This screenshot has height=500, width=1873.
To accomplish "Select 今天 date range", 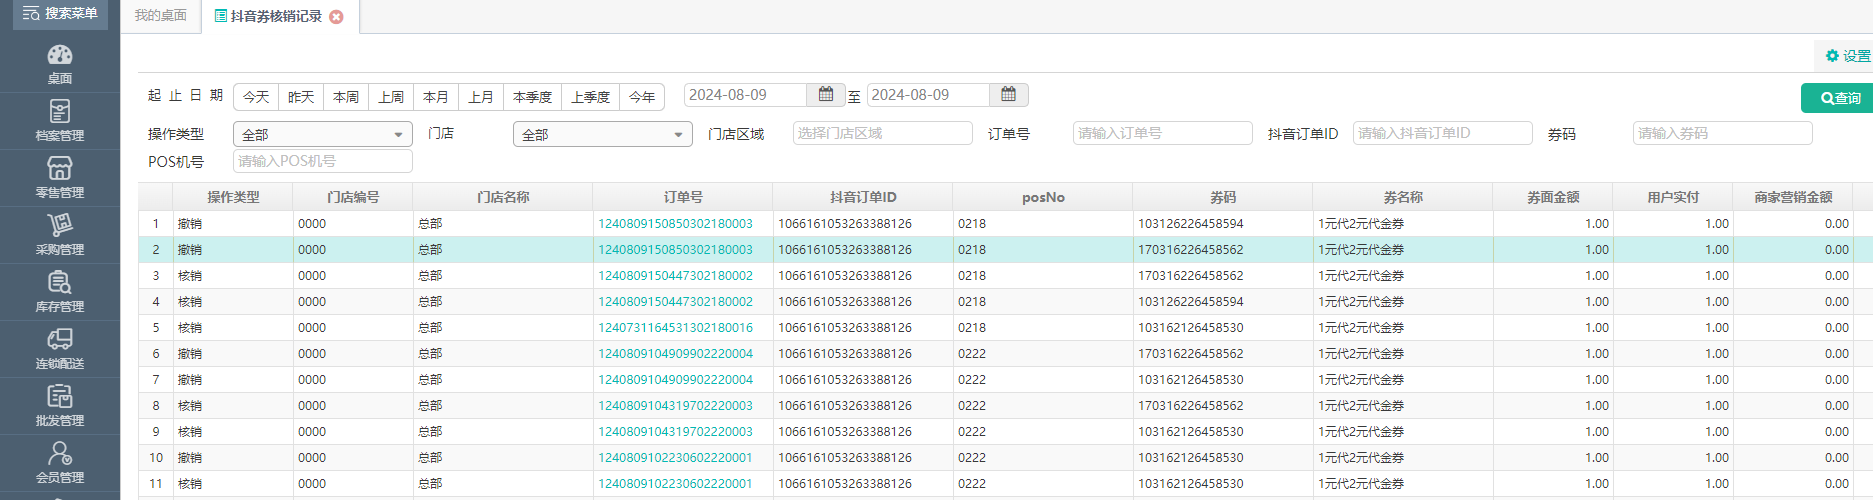I will (256, 96).
